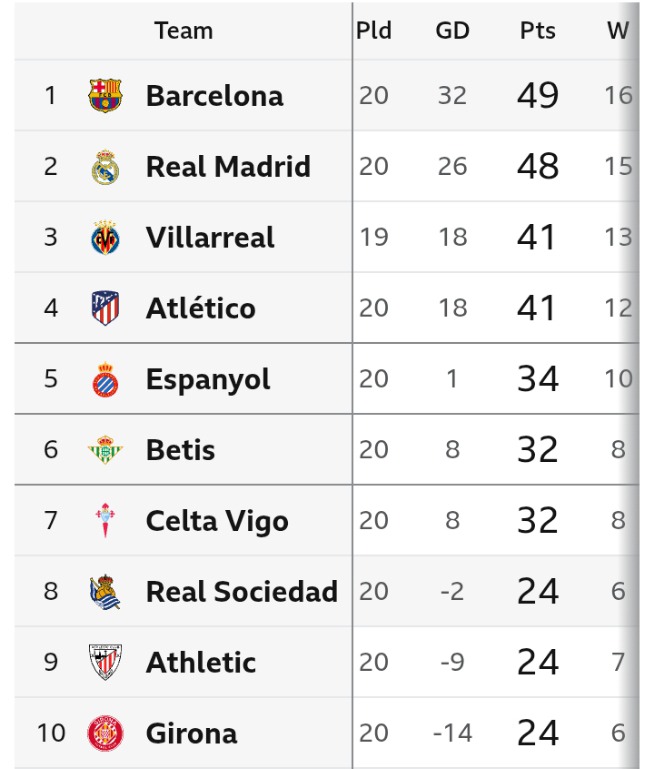Click the Betis club crest

[x=105, y=450]
